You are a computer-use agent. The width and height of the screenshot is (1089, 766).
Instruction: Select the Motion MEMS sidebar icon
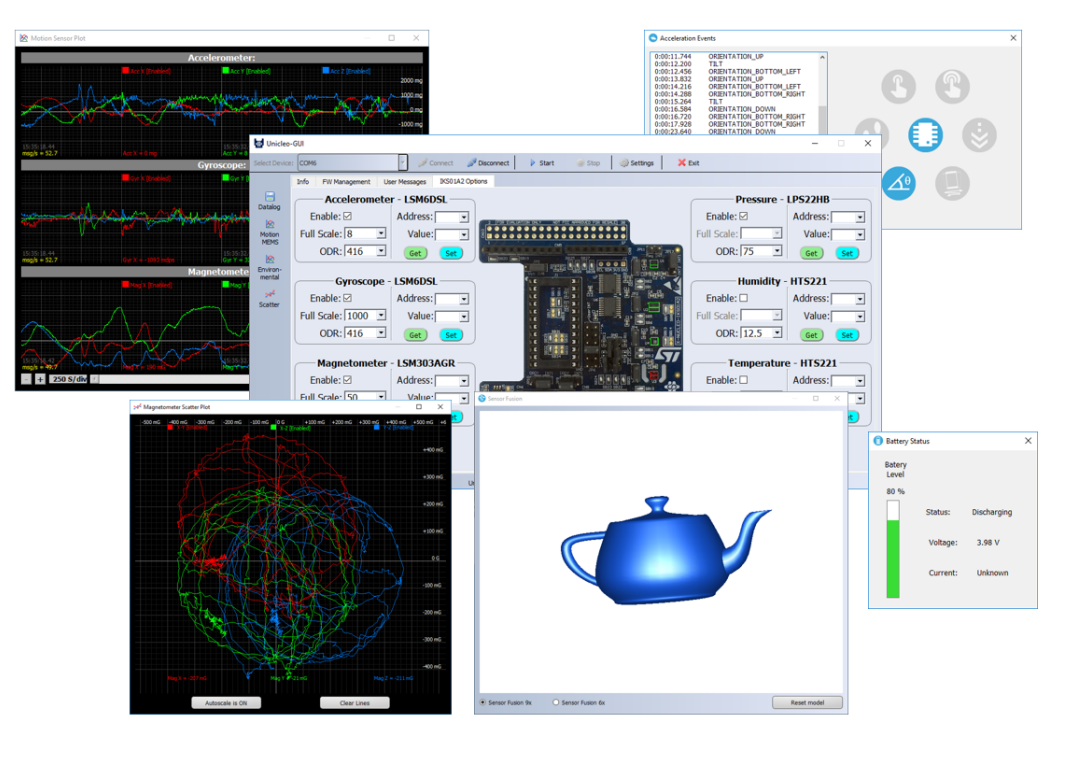[268, 224]
